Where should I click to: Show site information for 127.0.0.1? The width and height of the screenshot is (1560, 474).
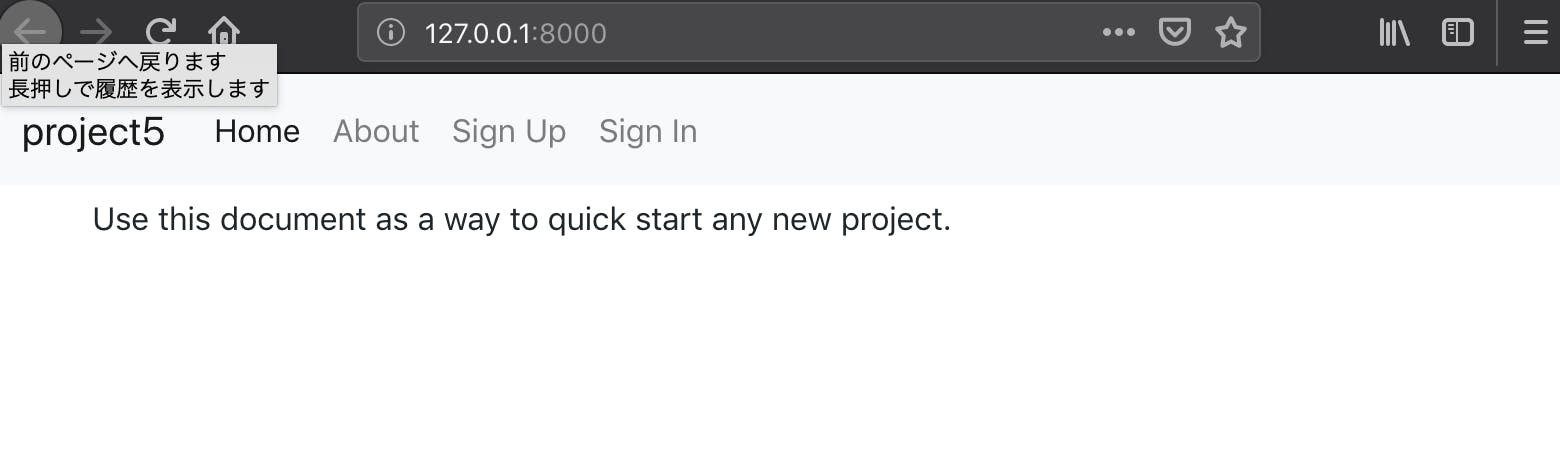pos(390,33)
